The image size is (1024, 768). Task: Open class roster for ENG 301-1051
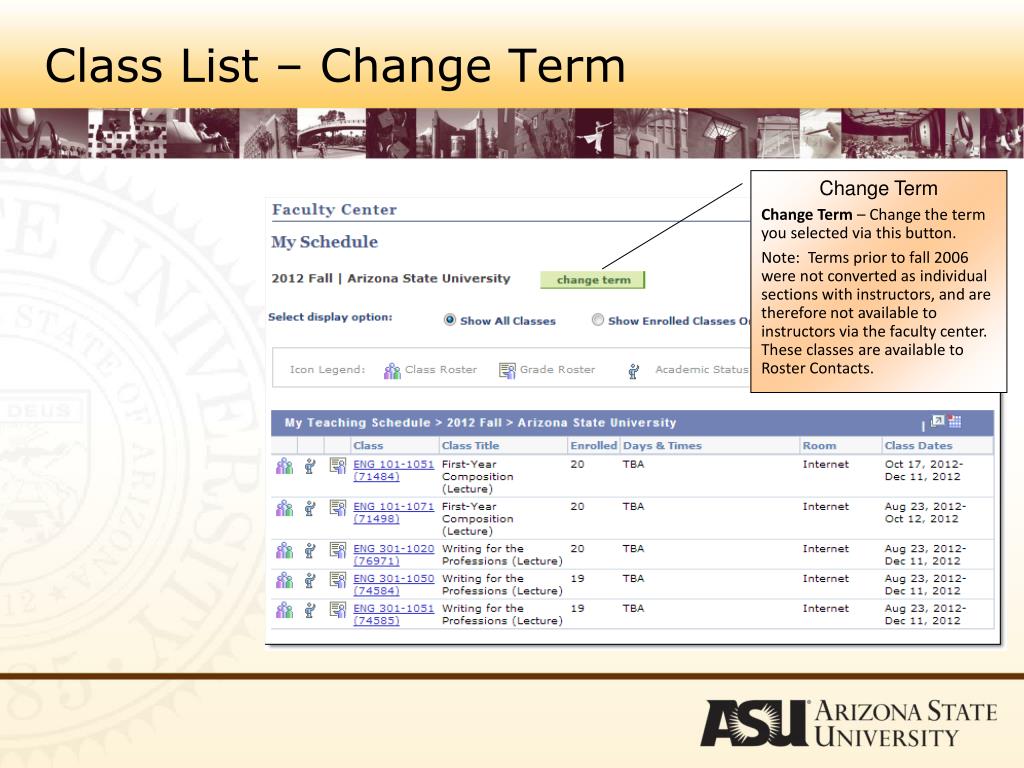point(284,611)
